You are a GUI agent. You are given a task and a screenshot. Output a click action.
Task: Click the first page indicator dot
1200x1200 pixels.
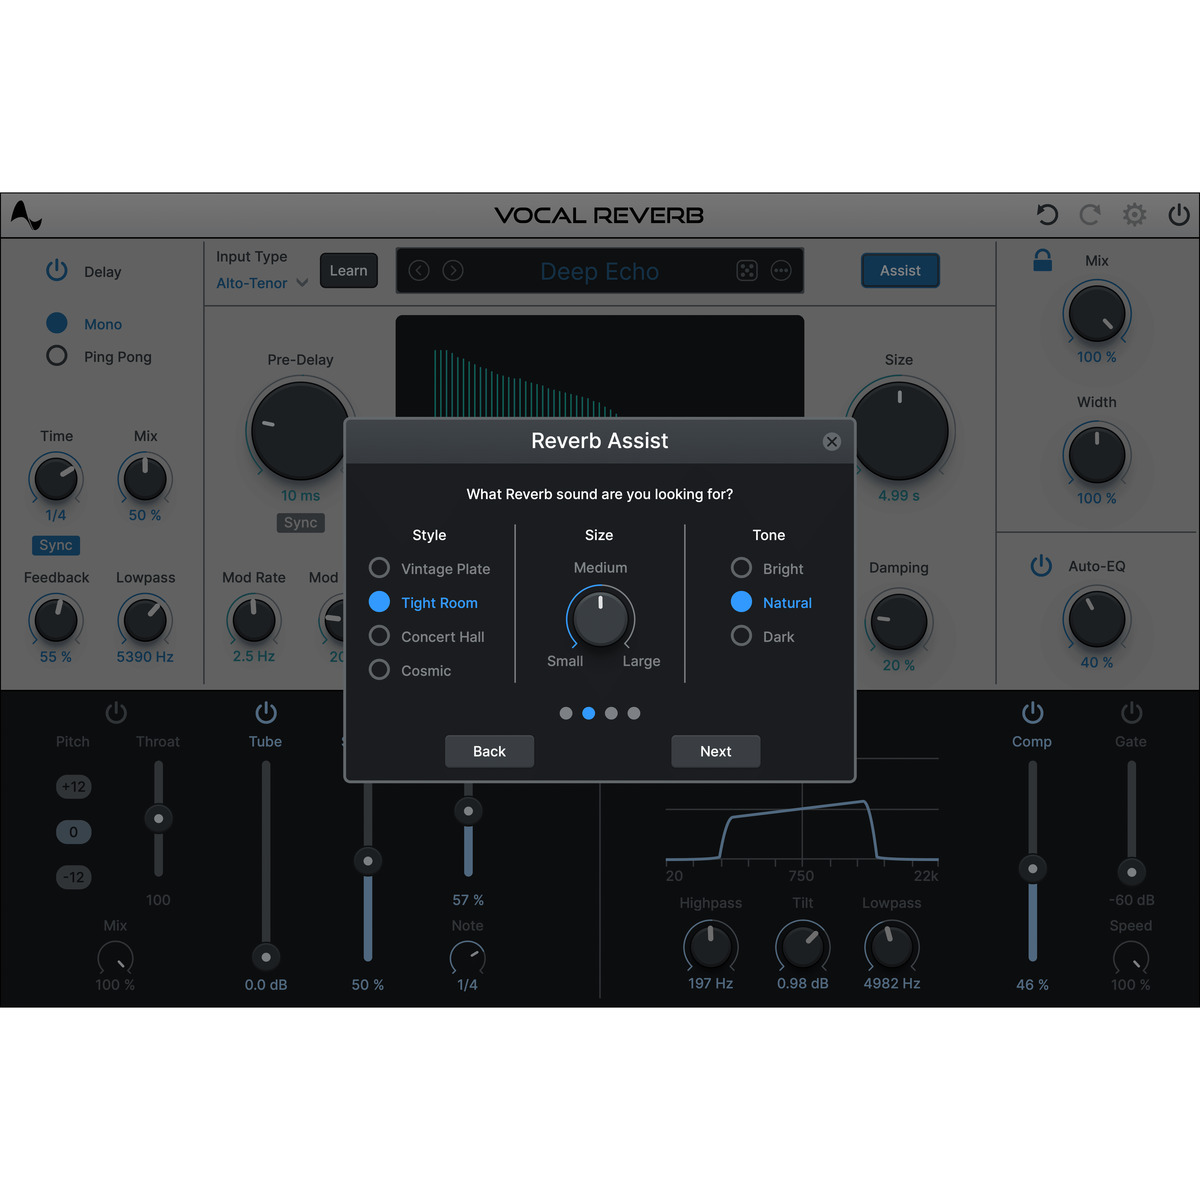click(x=566, y=713)
